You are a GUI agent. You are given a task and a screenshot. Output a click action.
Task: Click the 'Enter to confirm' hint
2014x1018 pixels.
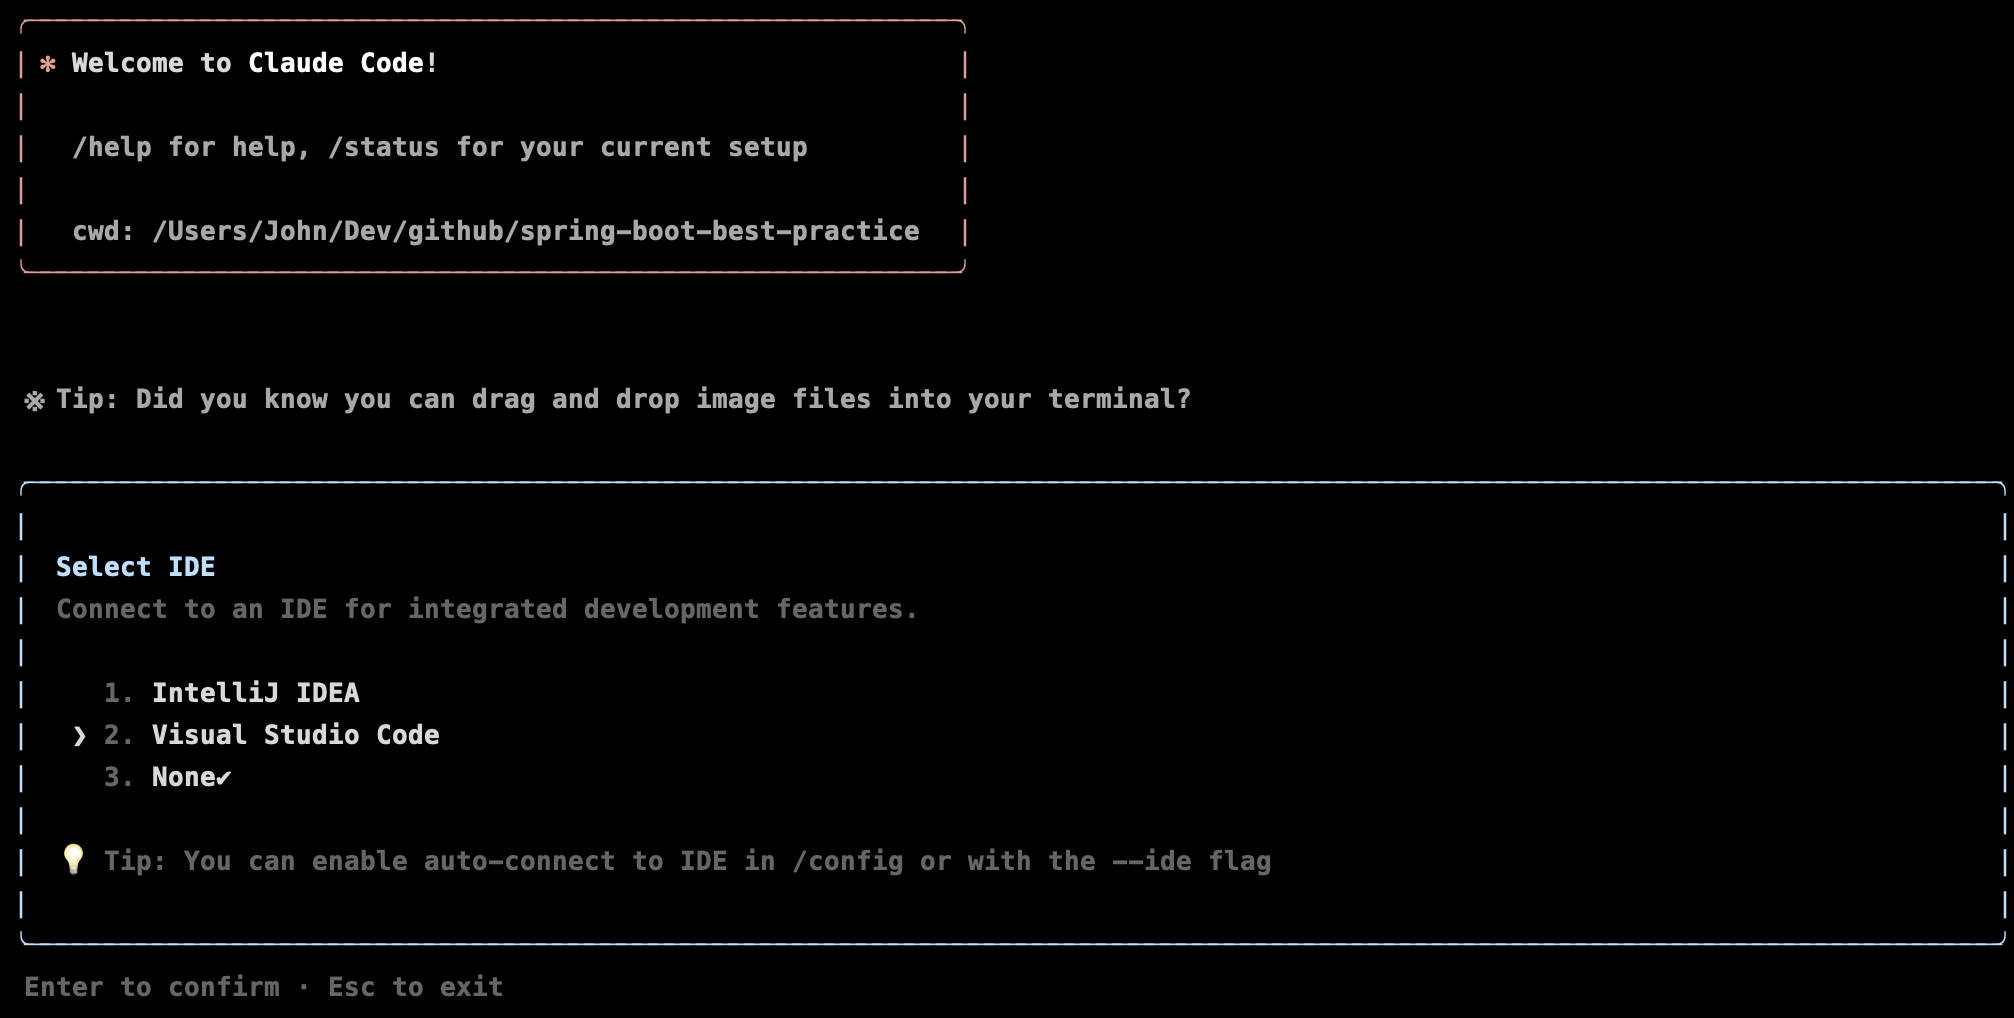pos(152,987)
